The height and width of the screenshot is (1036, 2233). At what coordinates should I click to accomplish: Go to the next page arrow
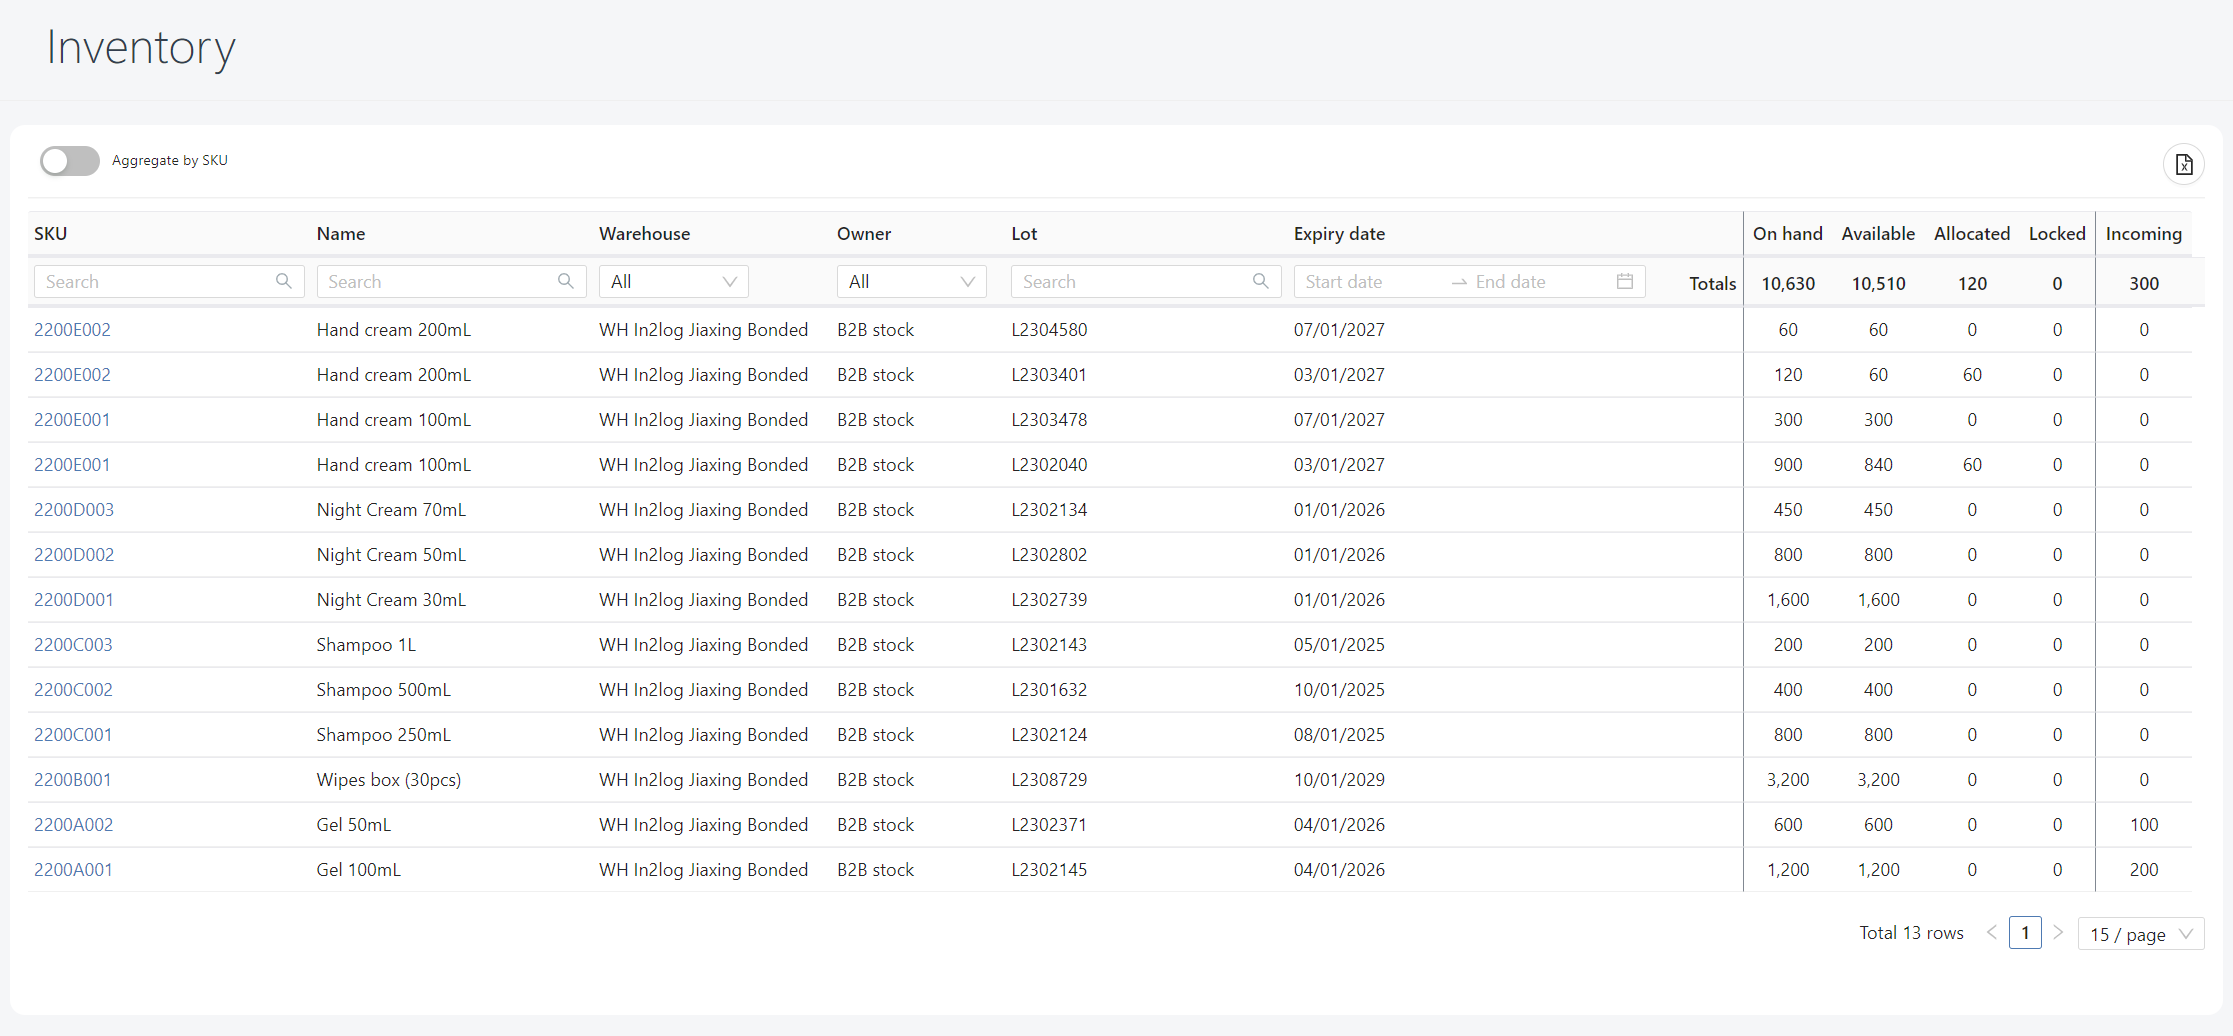(x=2058, y=933)
